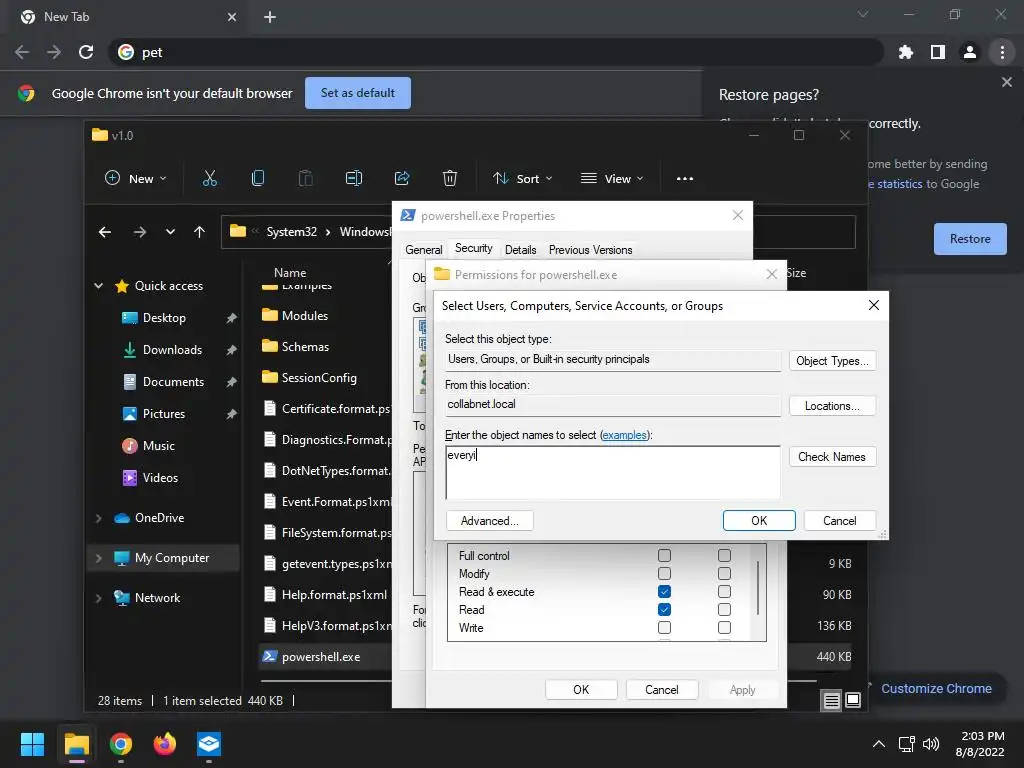The width and height of the screenshot is (1024, 768).
Task: Click the object names text field
Action: pyautogui.click(x=613, y=473)
